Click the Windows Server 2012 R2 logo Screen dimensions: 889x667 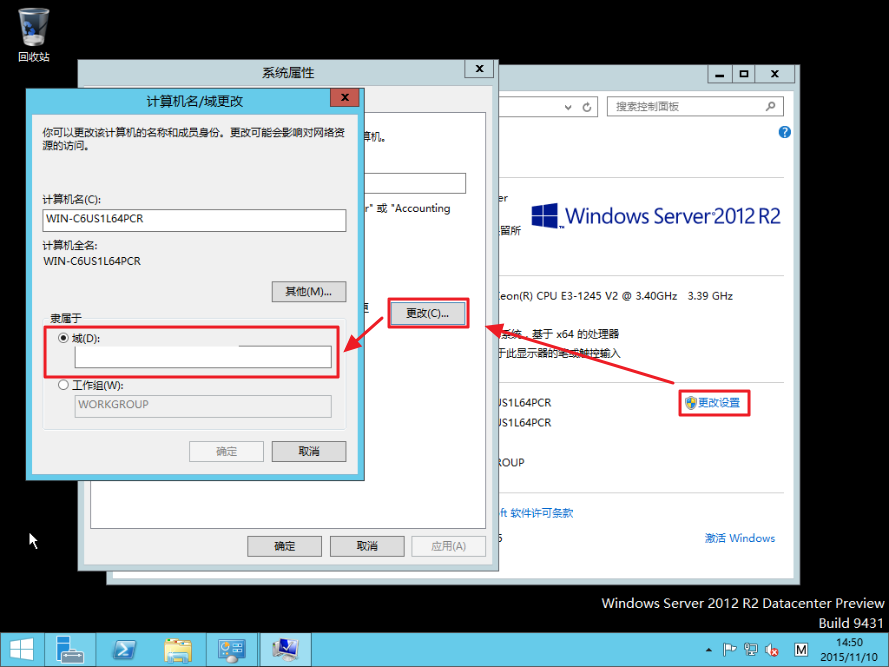pos(656,216)
